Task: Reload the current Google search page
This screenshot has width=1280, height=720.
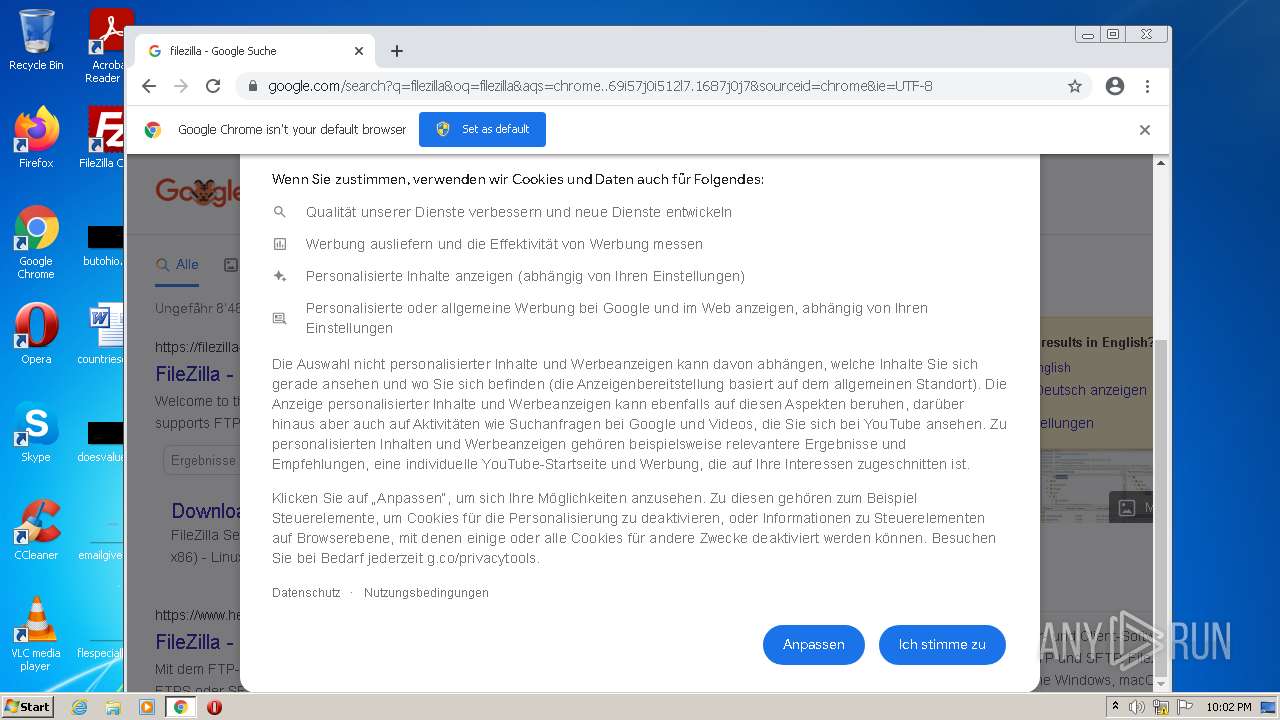Action: point(213,86)
